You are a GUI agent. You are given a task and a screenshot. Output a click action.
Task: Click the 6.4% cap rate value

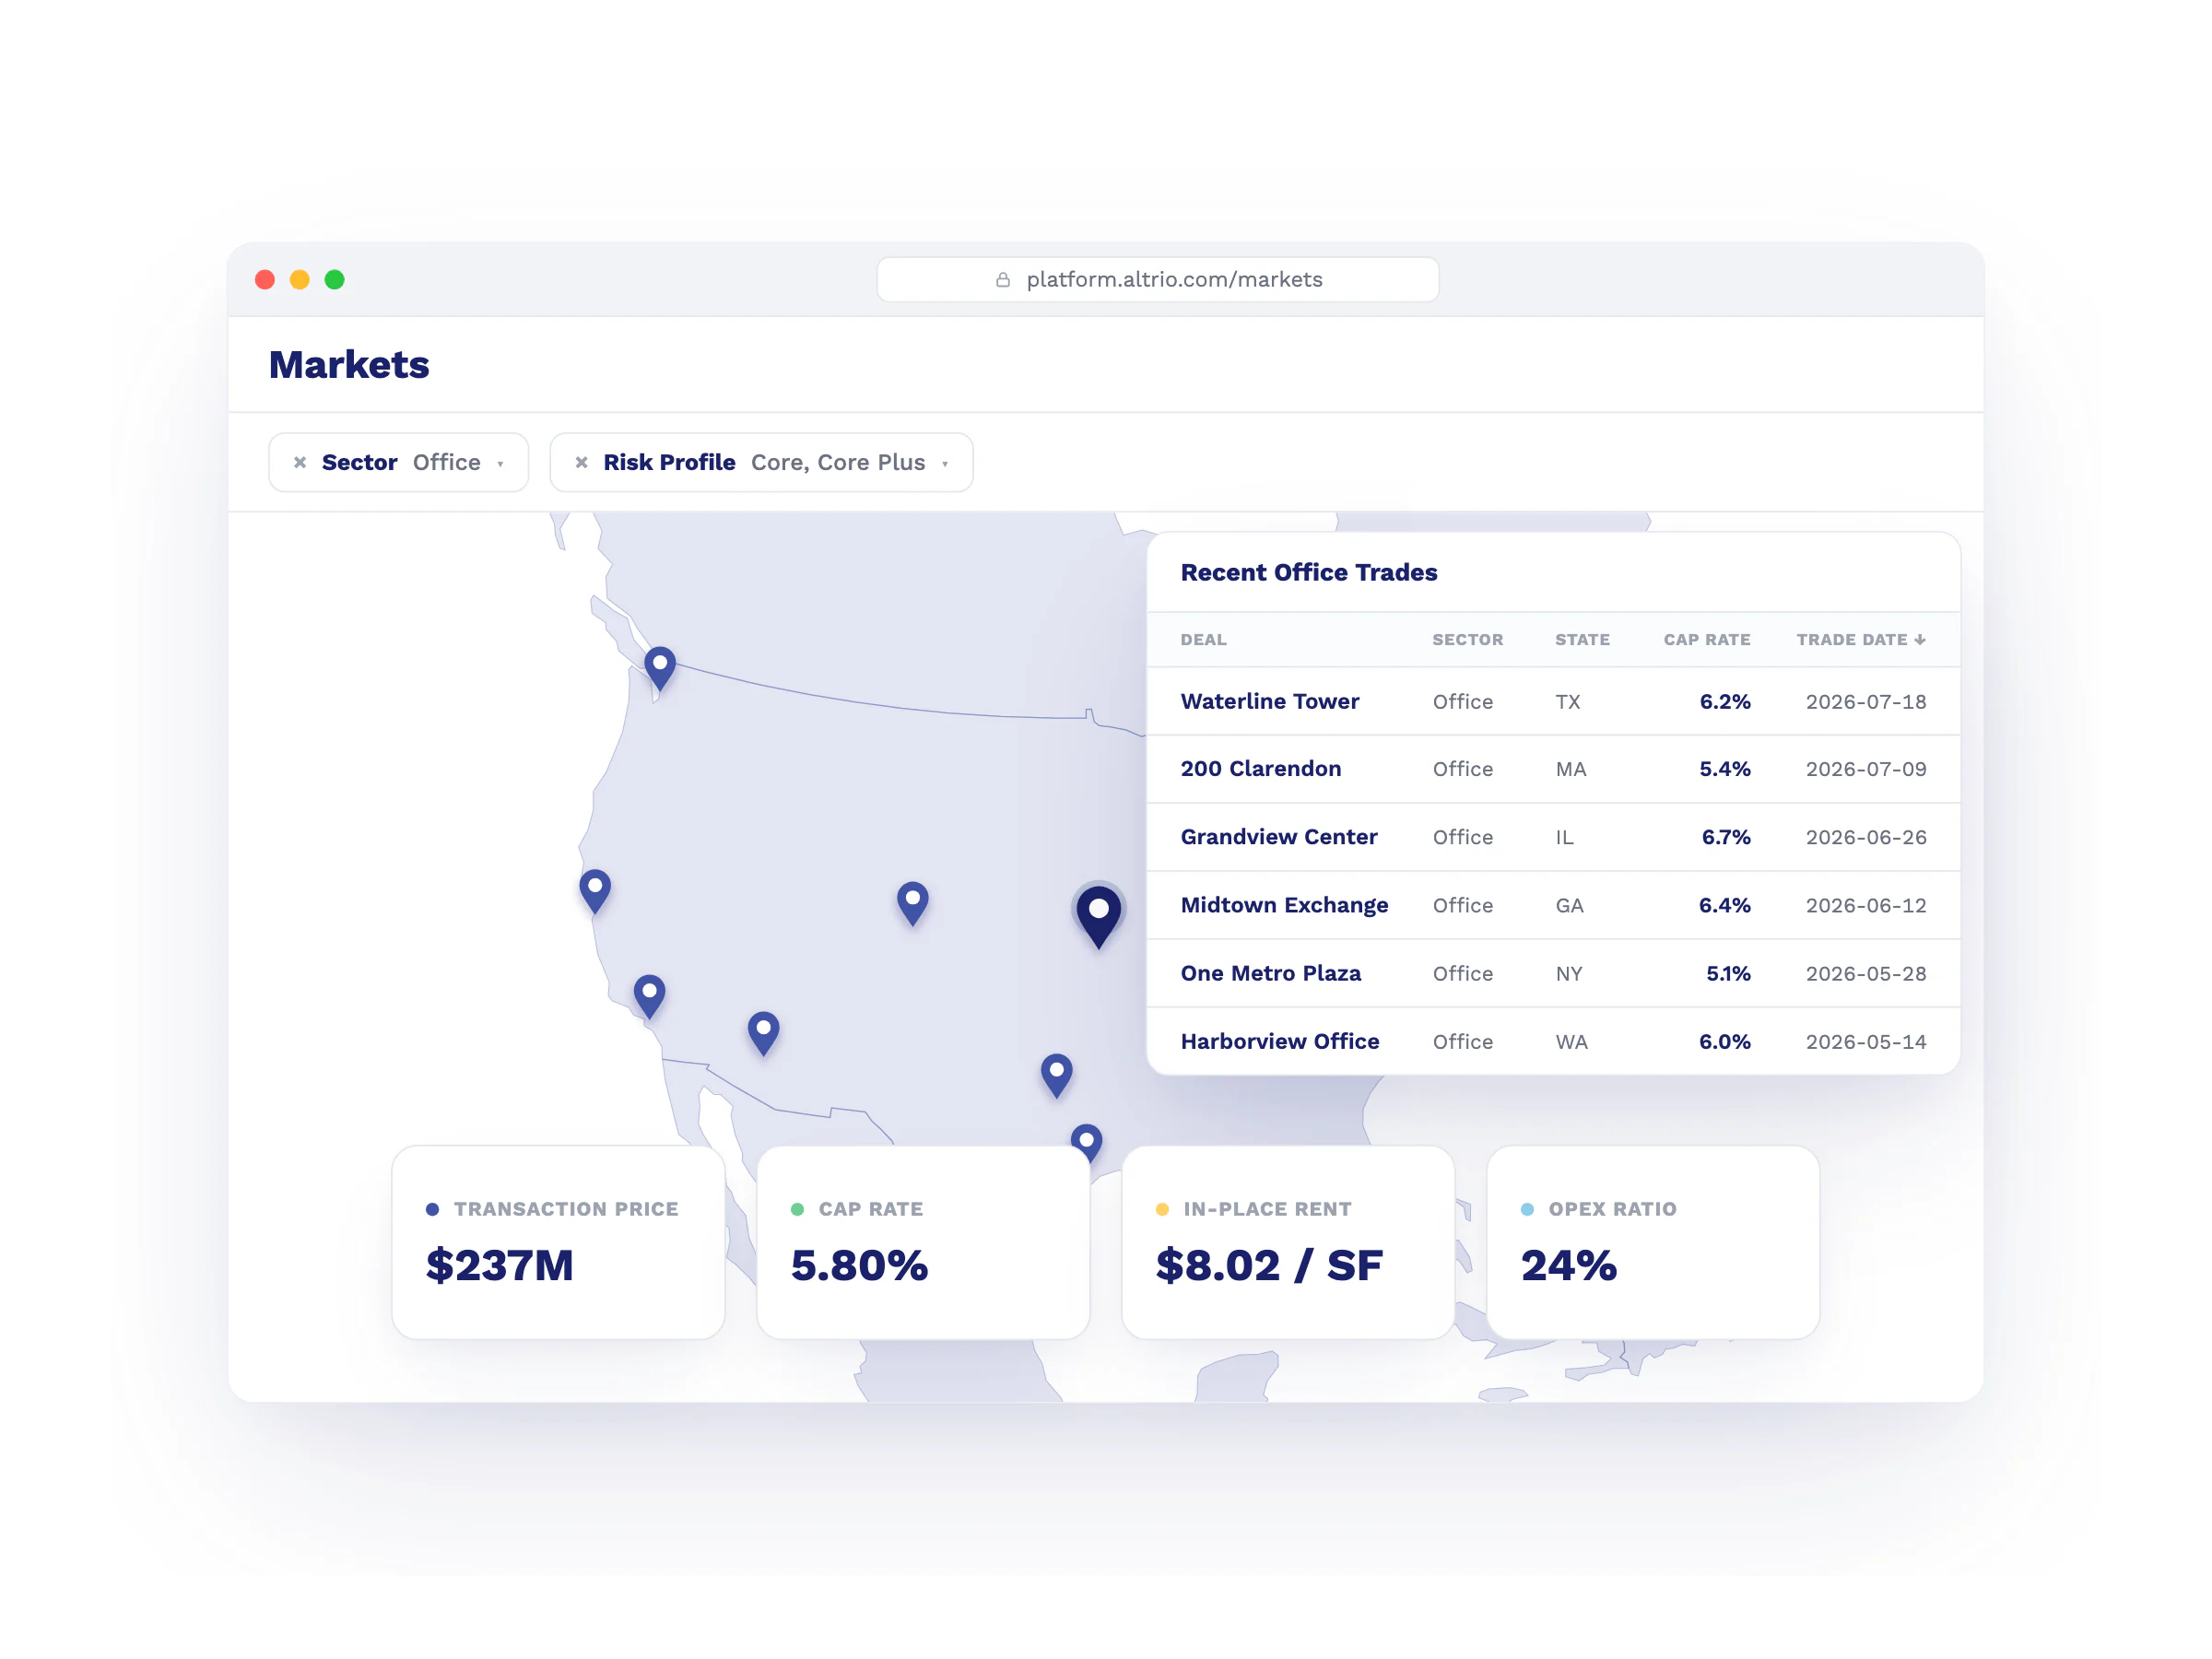[x=1724, y=905]
